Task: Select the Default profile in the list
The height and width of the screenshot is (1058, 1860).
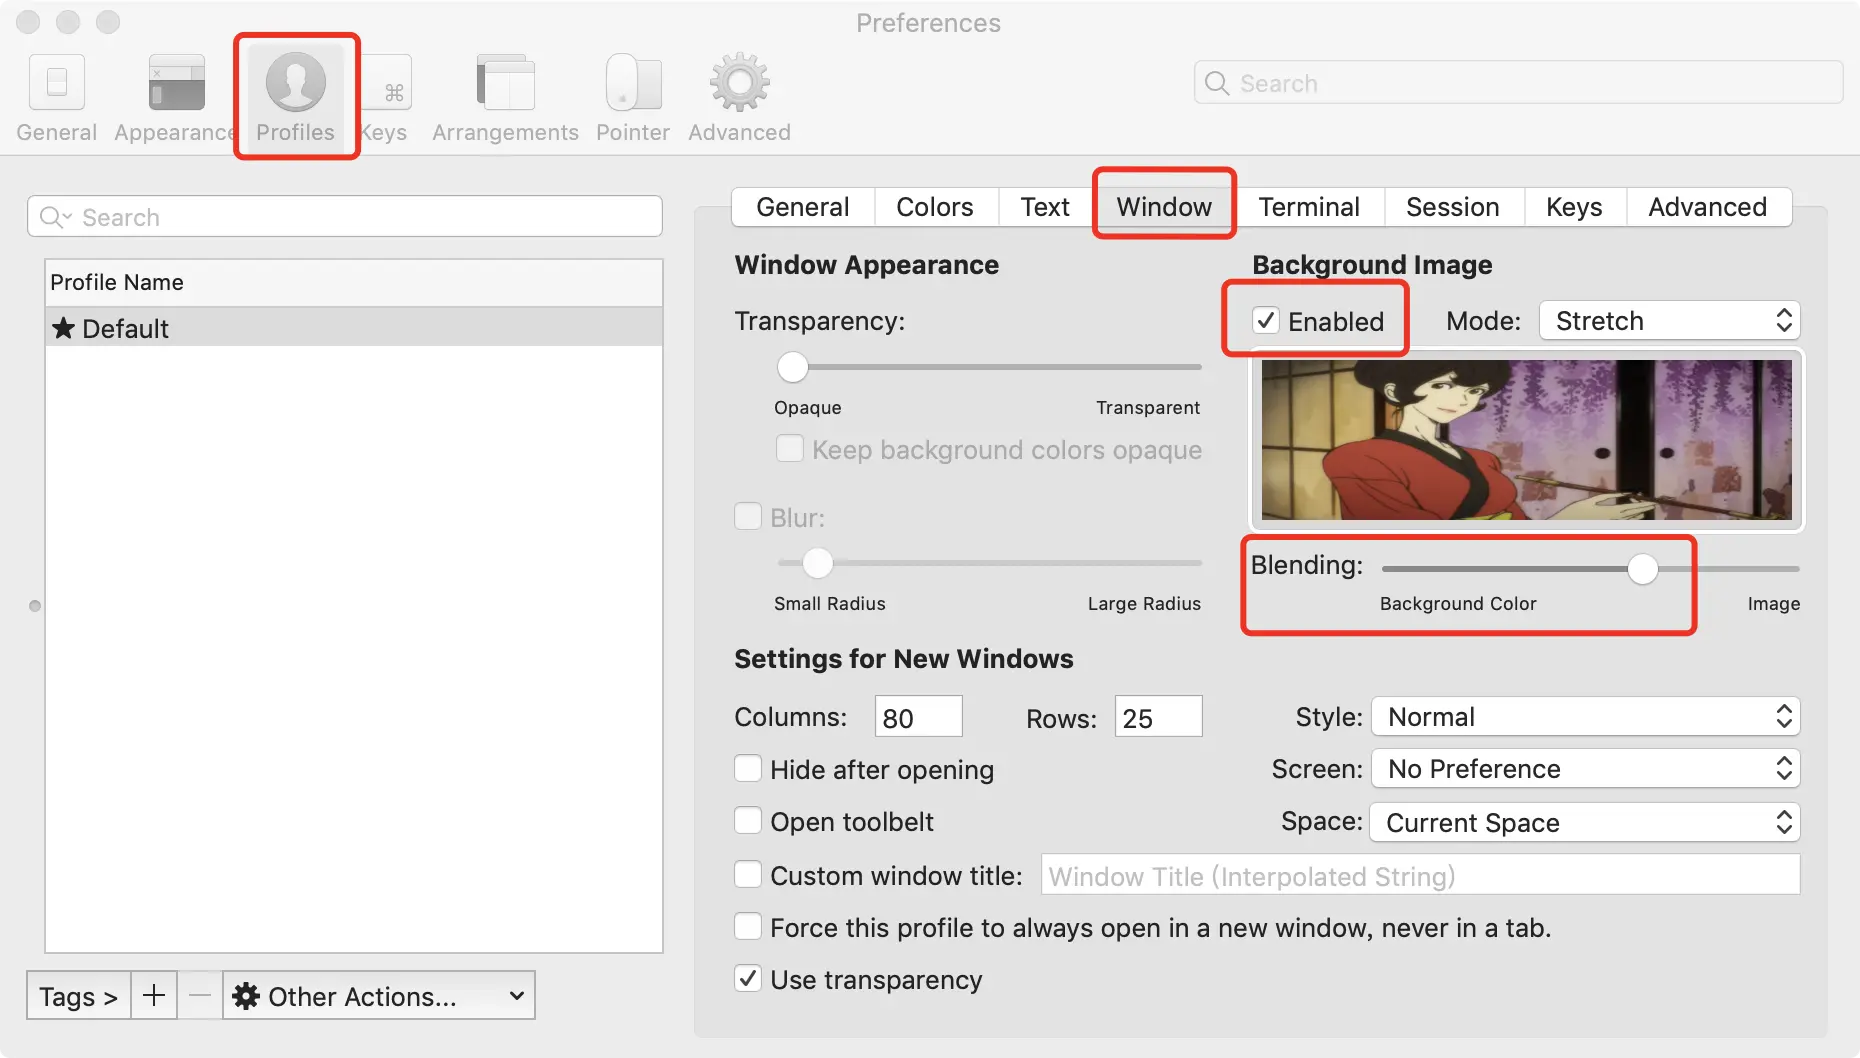Action: tap(354, 328)
